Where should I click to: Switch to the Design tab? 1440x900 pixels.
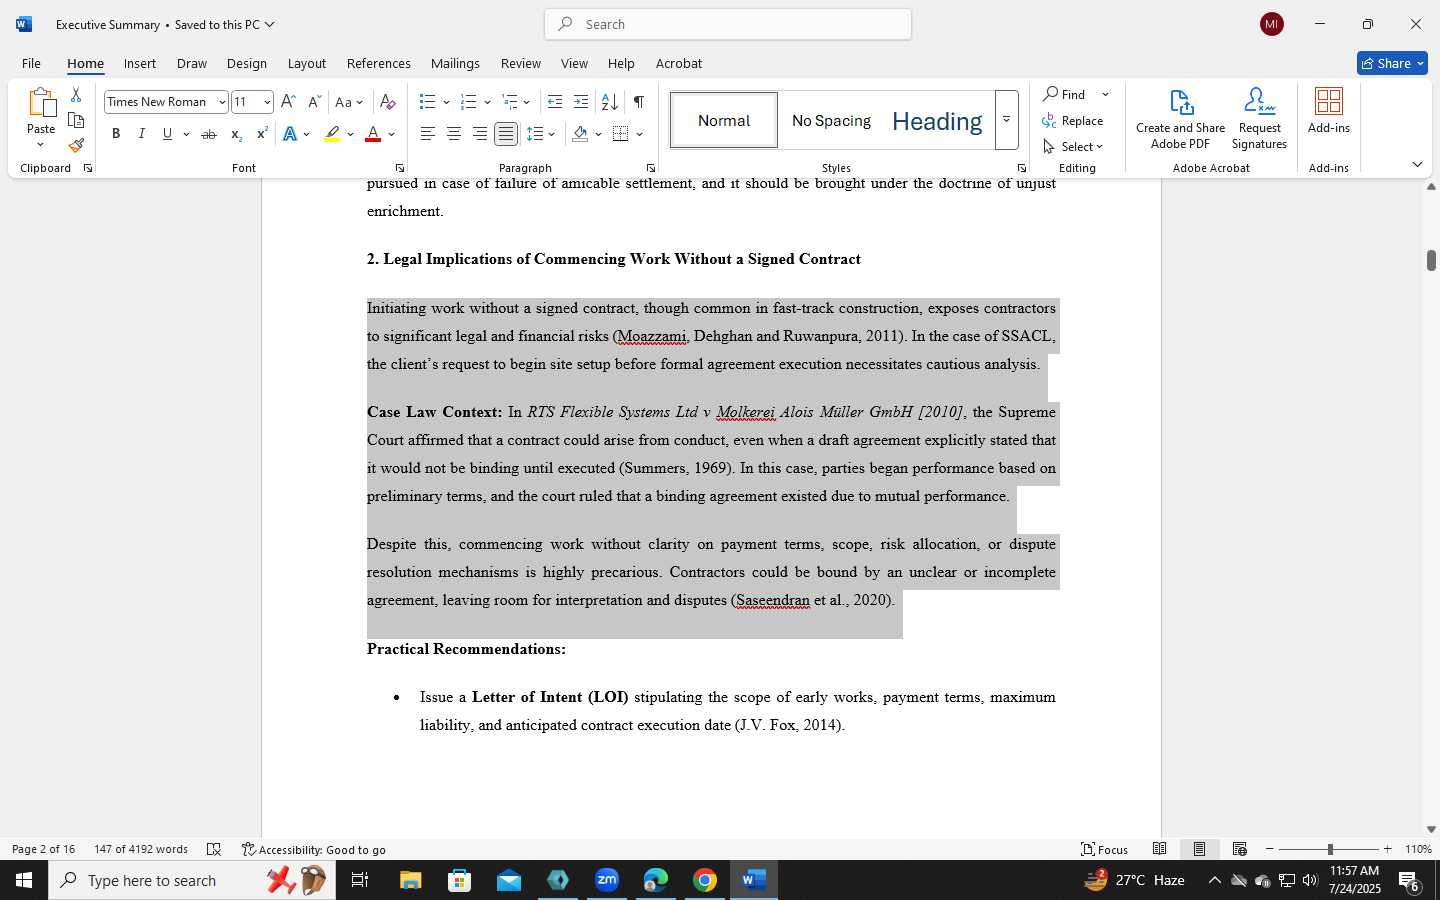tap(247, 63)
